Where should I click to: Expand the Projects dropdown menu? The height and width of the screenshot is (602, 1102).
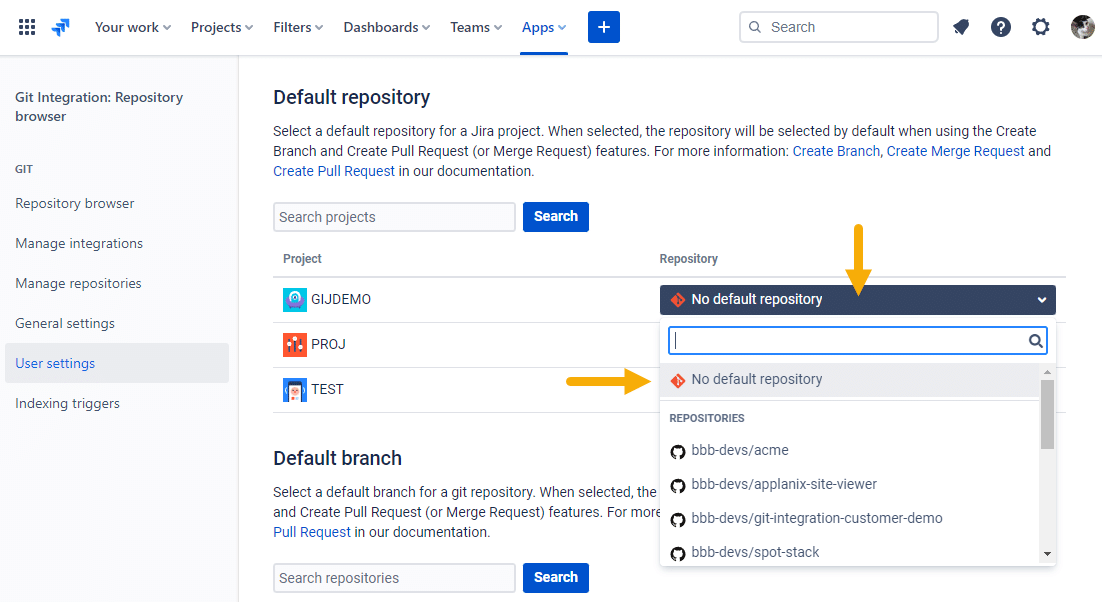click(x=221, y=27)
